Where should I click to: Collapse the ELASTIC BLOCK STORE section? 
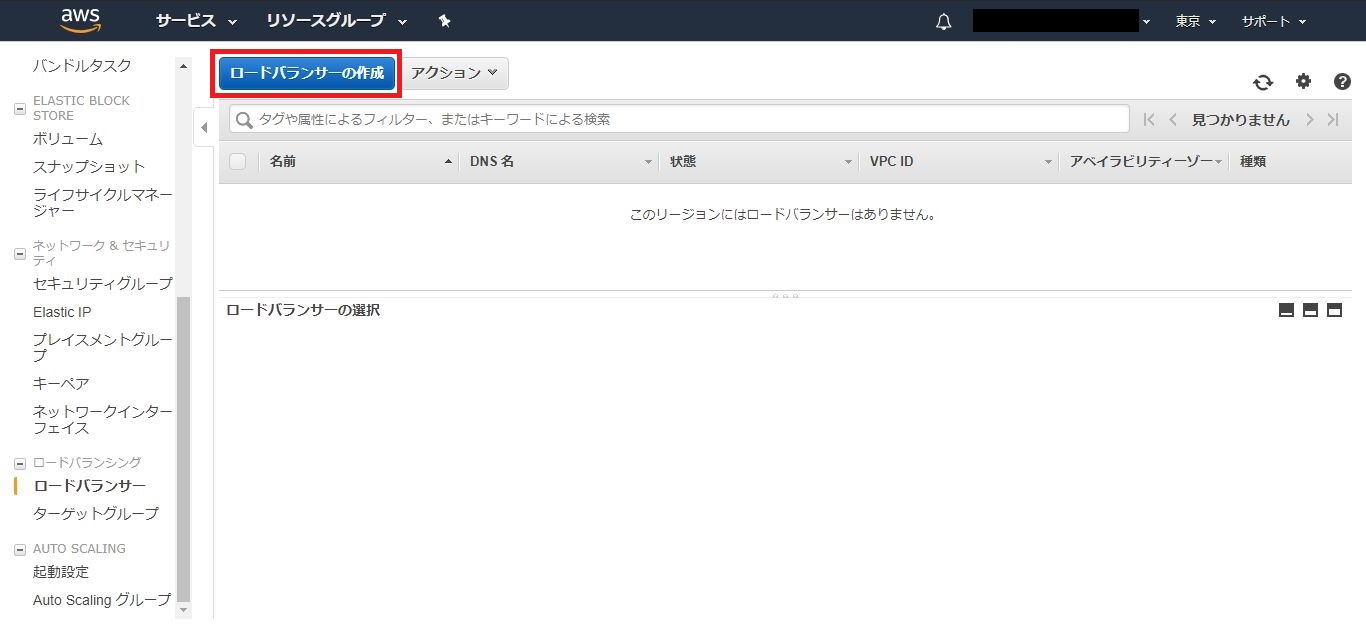(x=20, y=108)
